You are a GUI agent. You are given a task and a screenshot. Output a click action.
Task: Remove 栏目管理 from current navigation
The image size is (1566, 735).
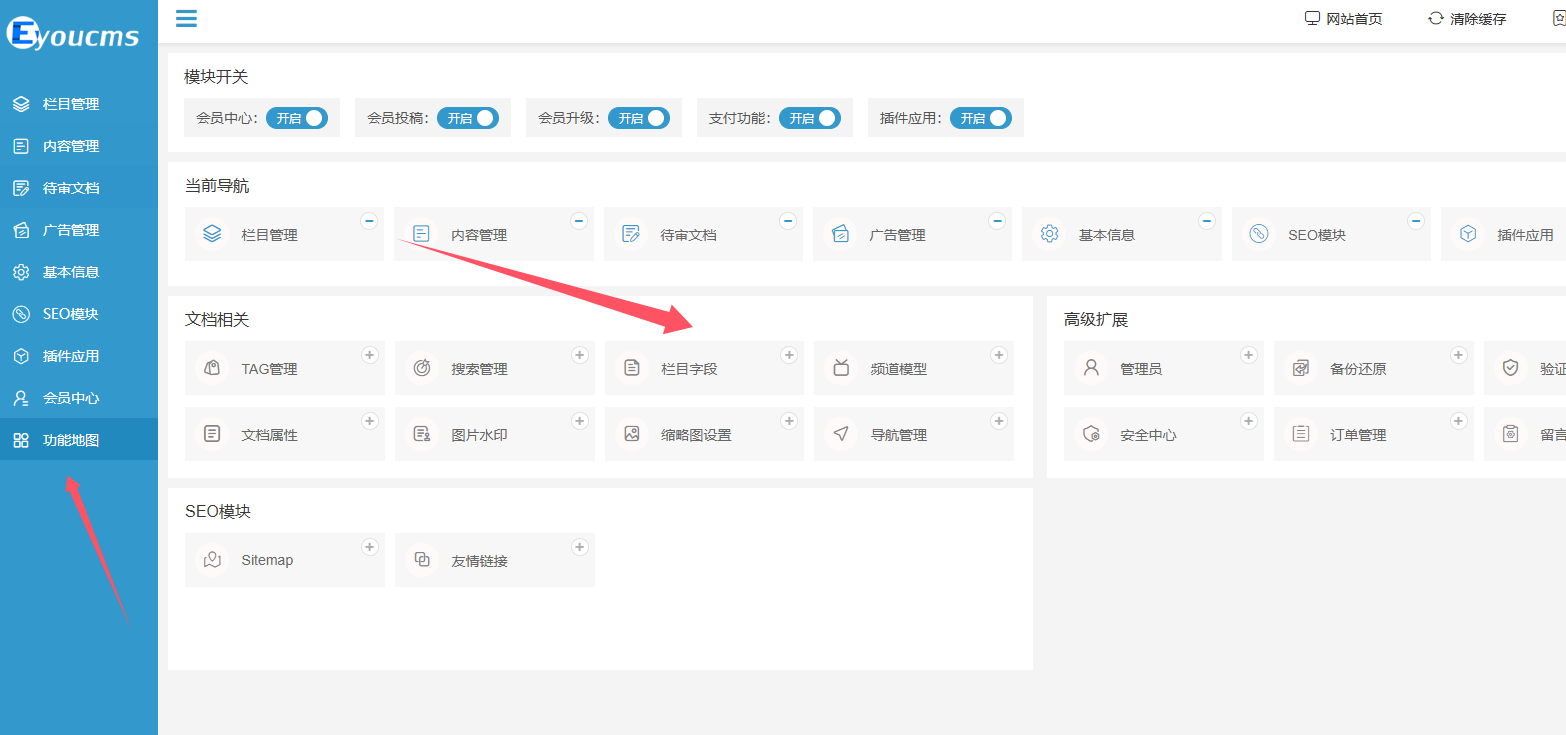click(x=369, y=221)
